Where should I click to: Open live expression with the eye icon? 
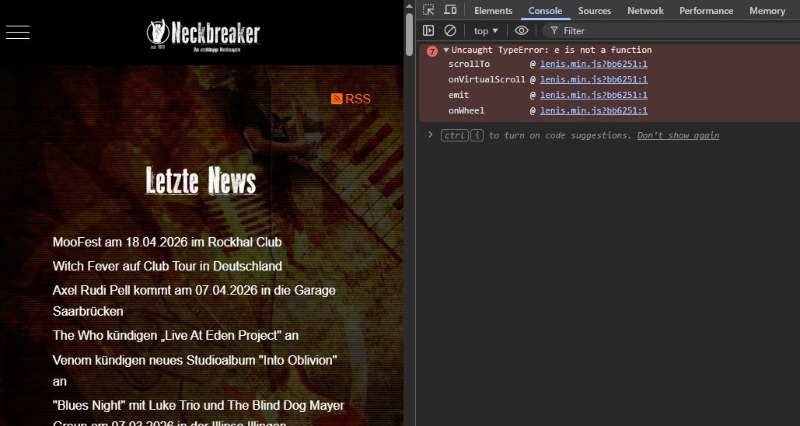pos(521,31)
